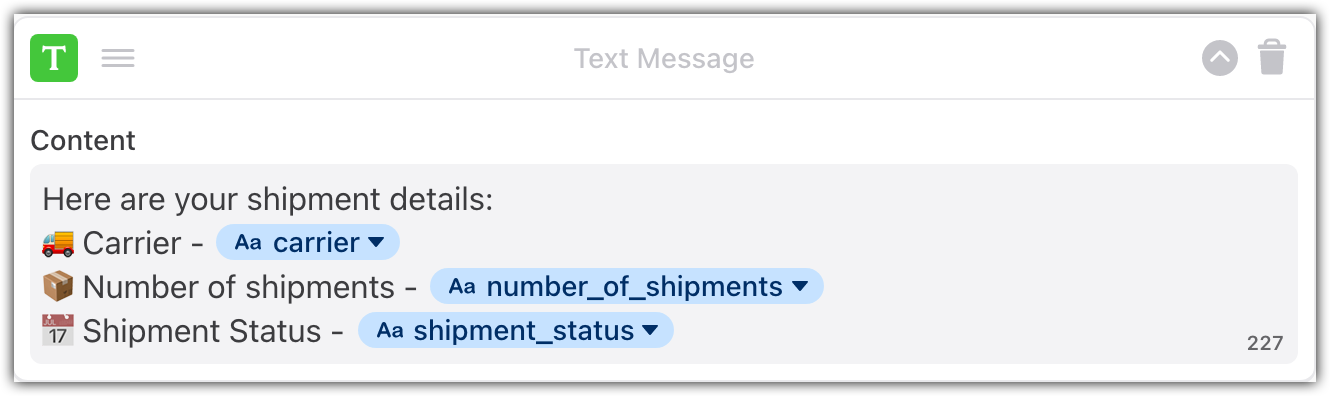Click the Aa icon in carrier pill

click(x=247, y=243)
